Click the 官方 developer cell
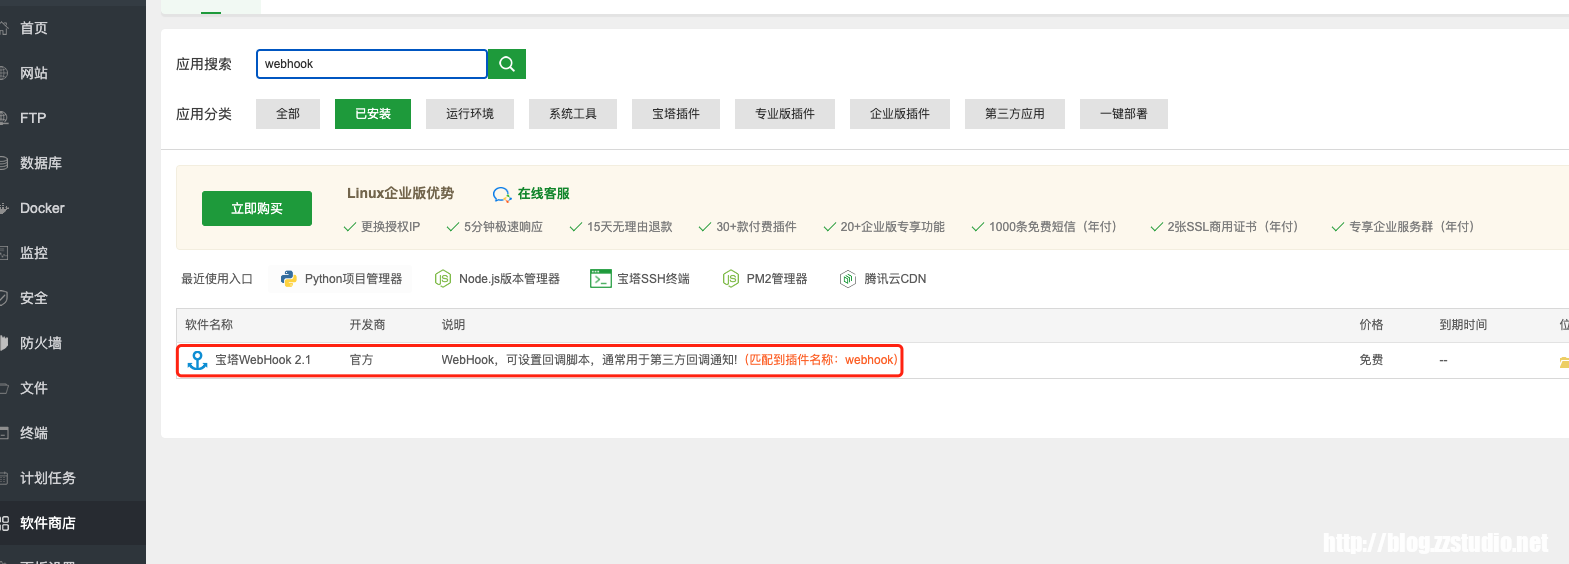Image resolution: width=1569 pixels, height=564 pixels. click(361, 360)
